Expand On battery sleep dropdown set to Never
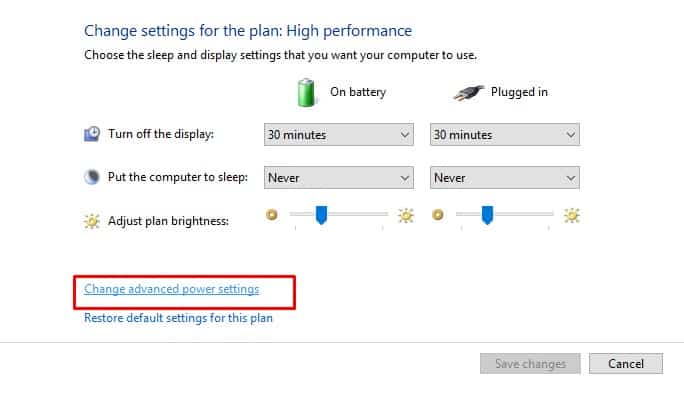 (339, 178)
